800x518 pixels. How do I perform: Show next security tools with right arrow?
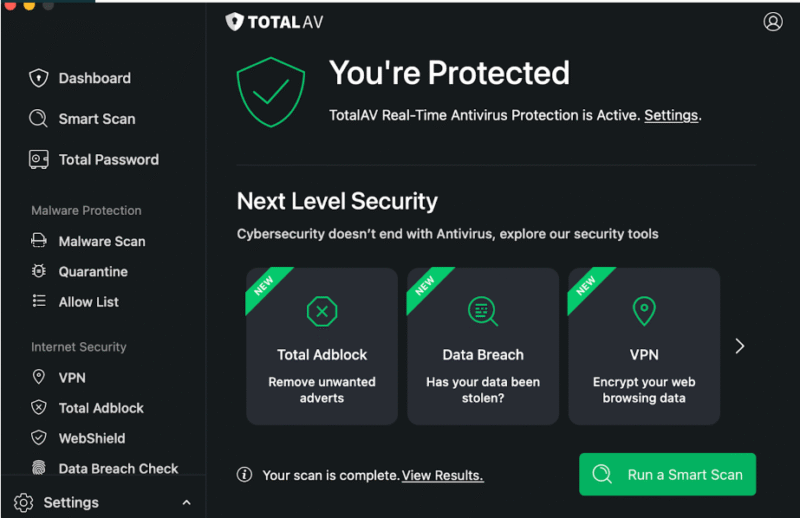point(740,346)
